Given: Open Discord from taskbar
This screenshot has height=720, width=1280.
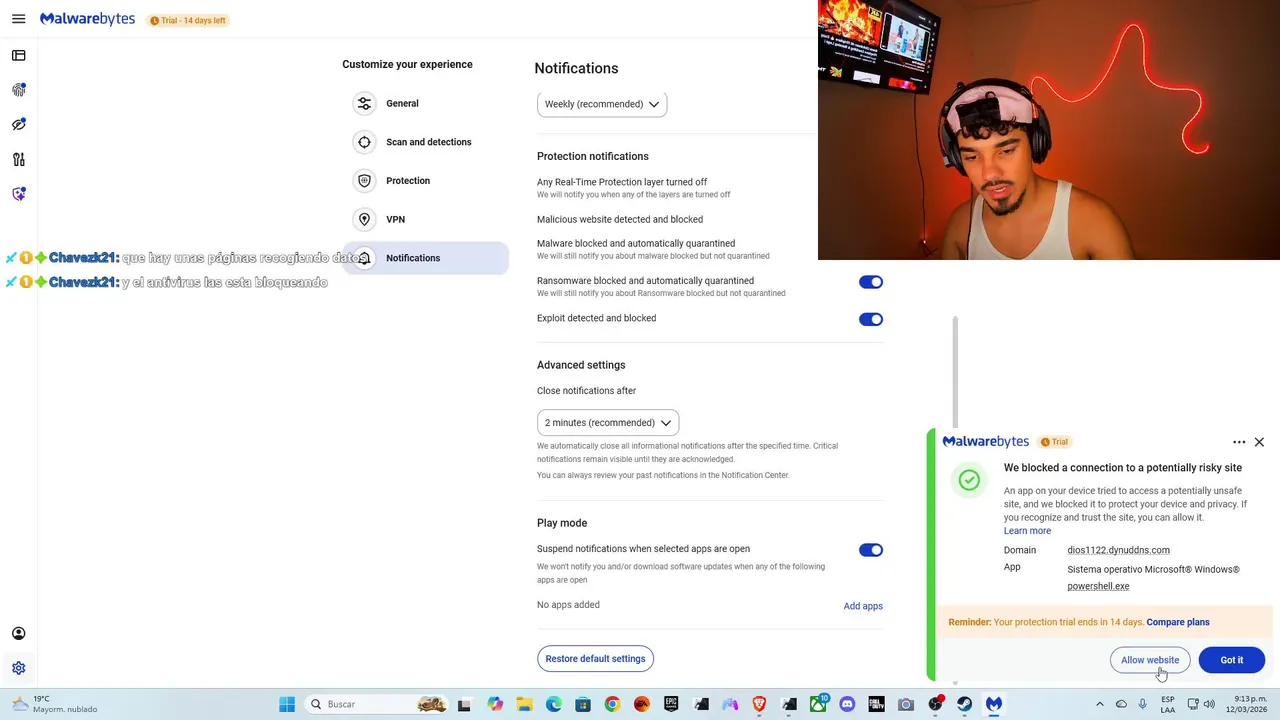Looking at the screenshot, I should click(847, 704).
